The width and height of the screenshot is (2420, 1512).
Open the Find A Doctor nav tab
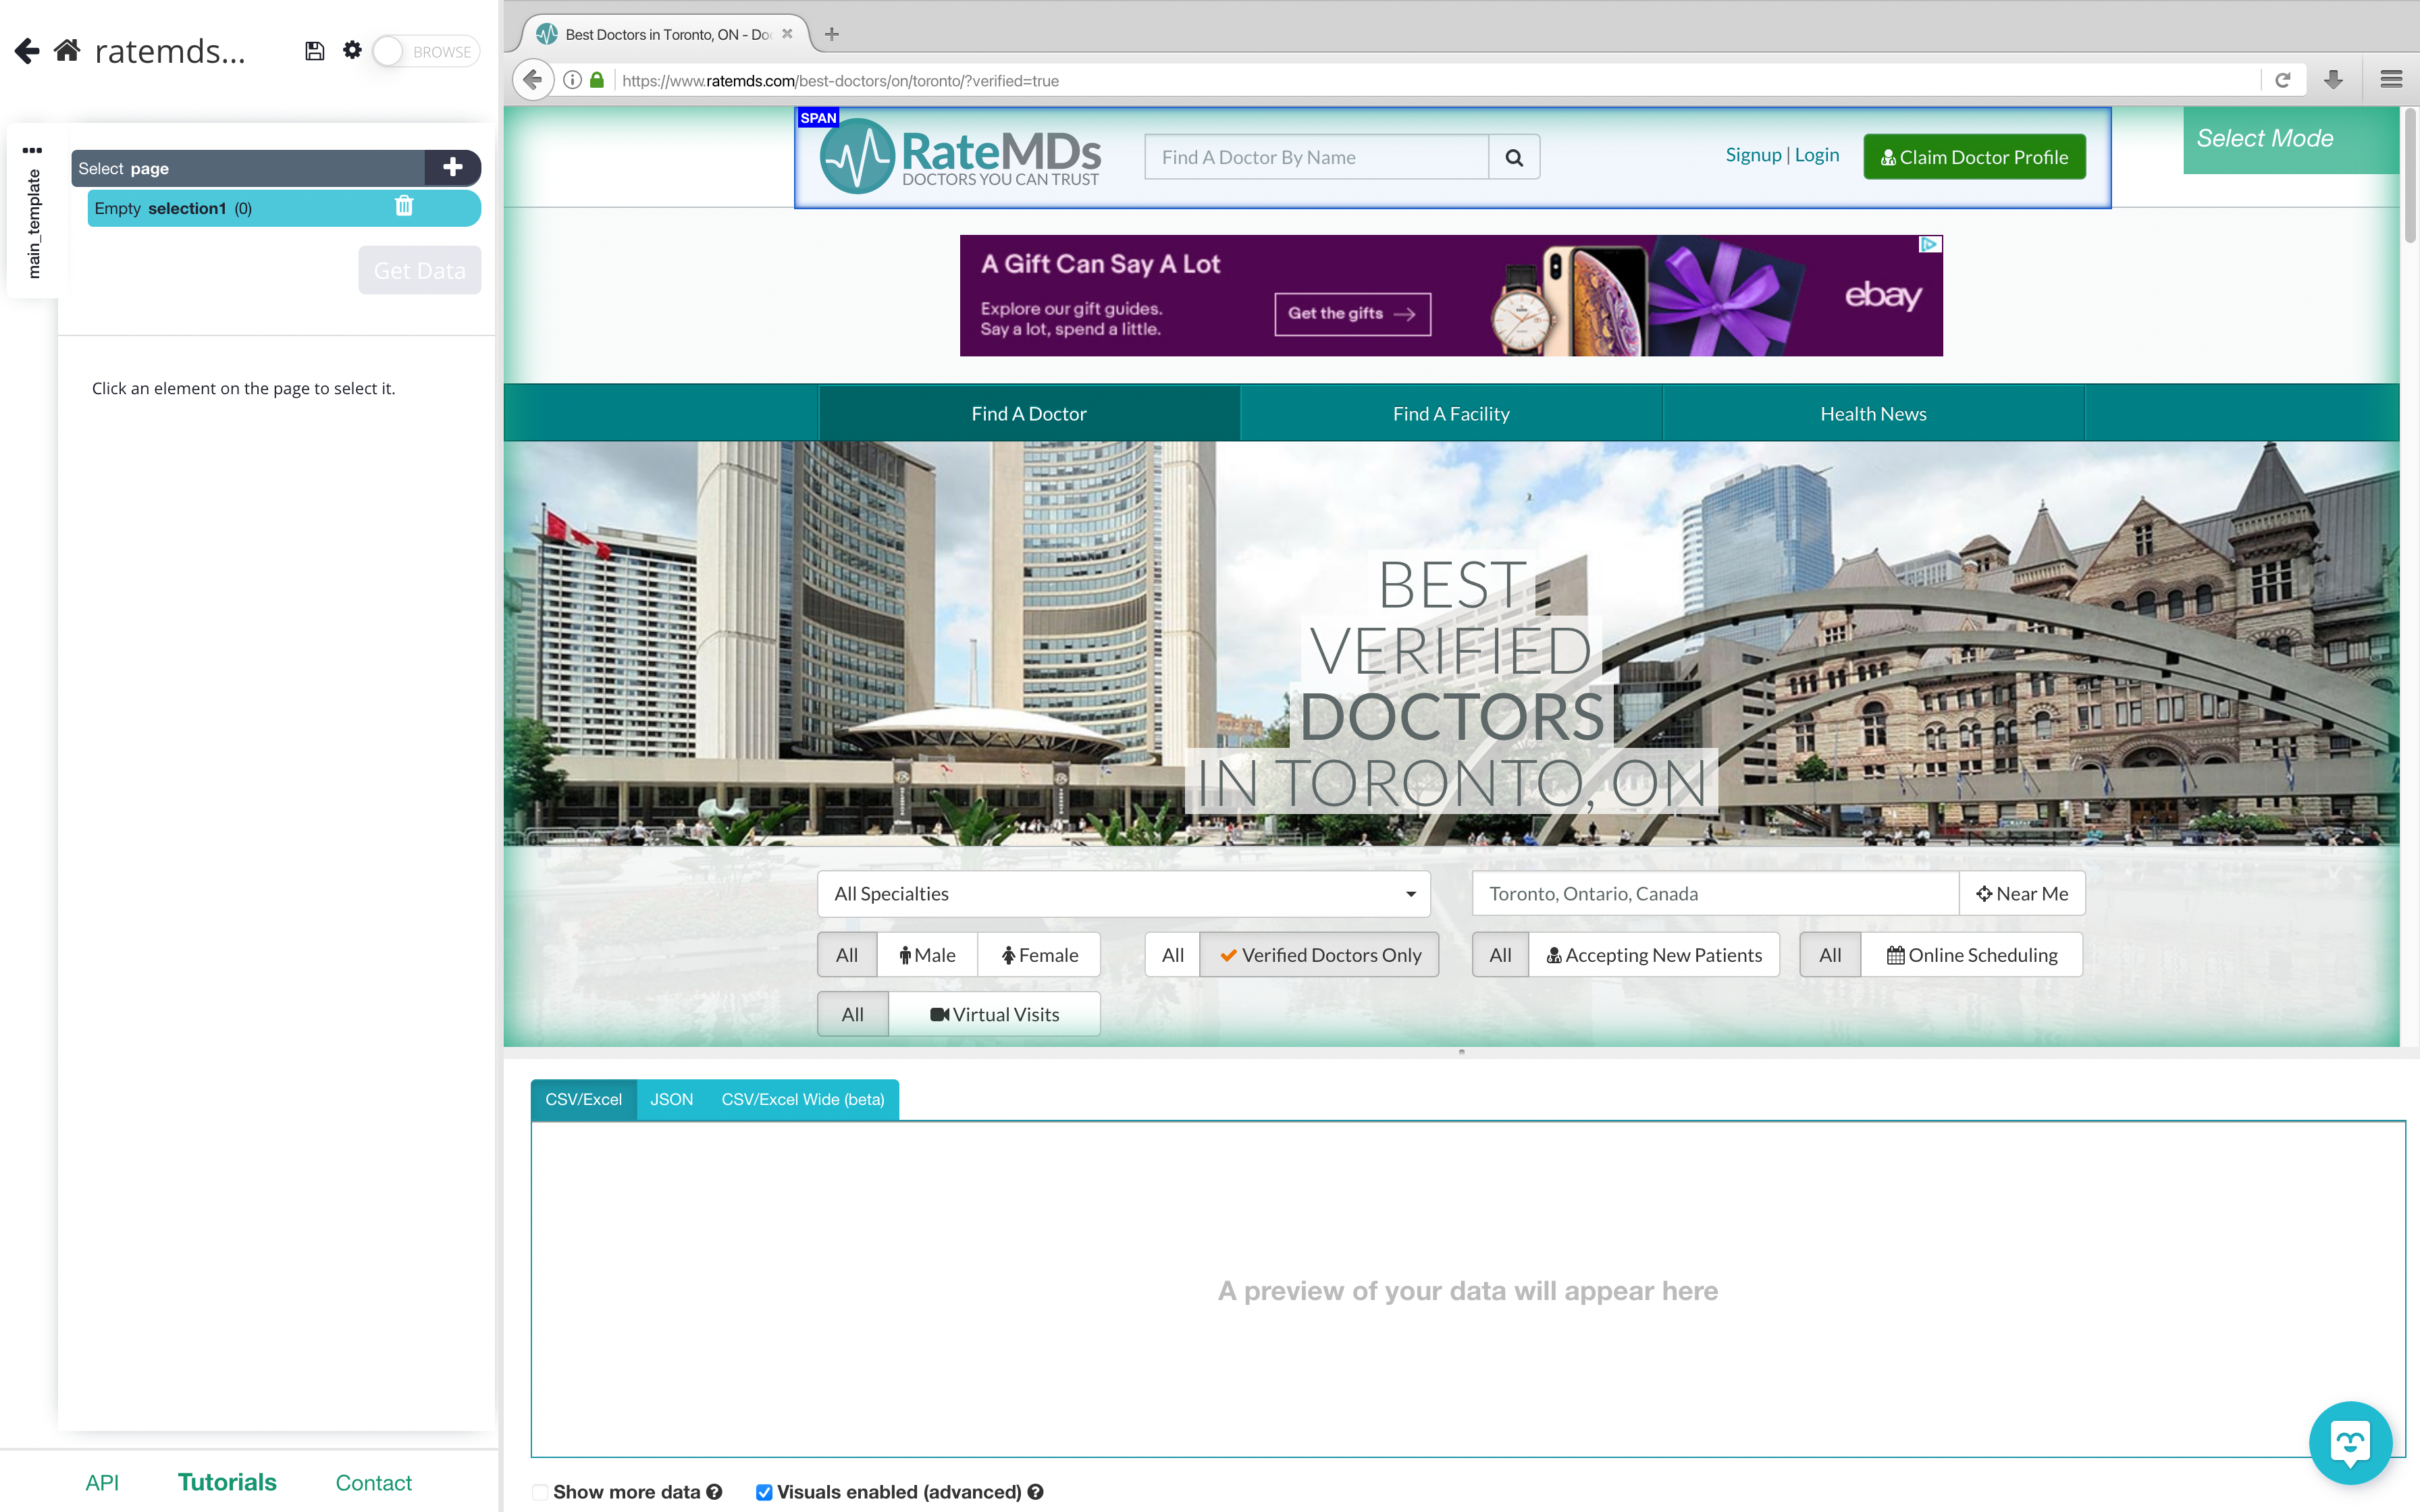[1029, 413]
